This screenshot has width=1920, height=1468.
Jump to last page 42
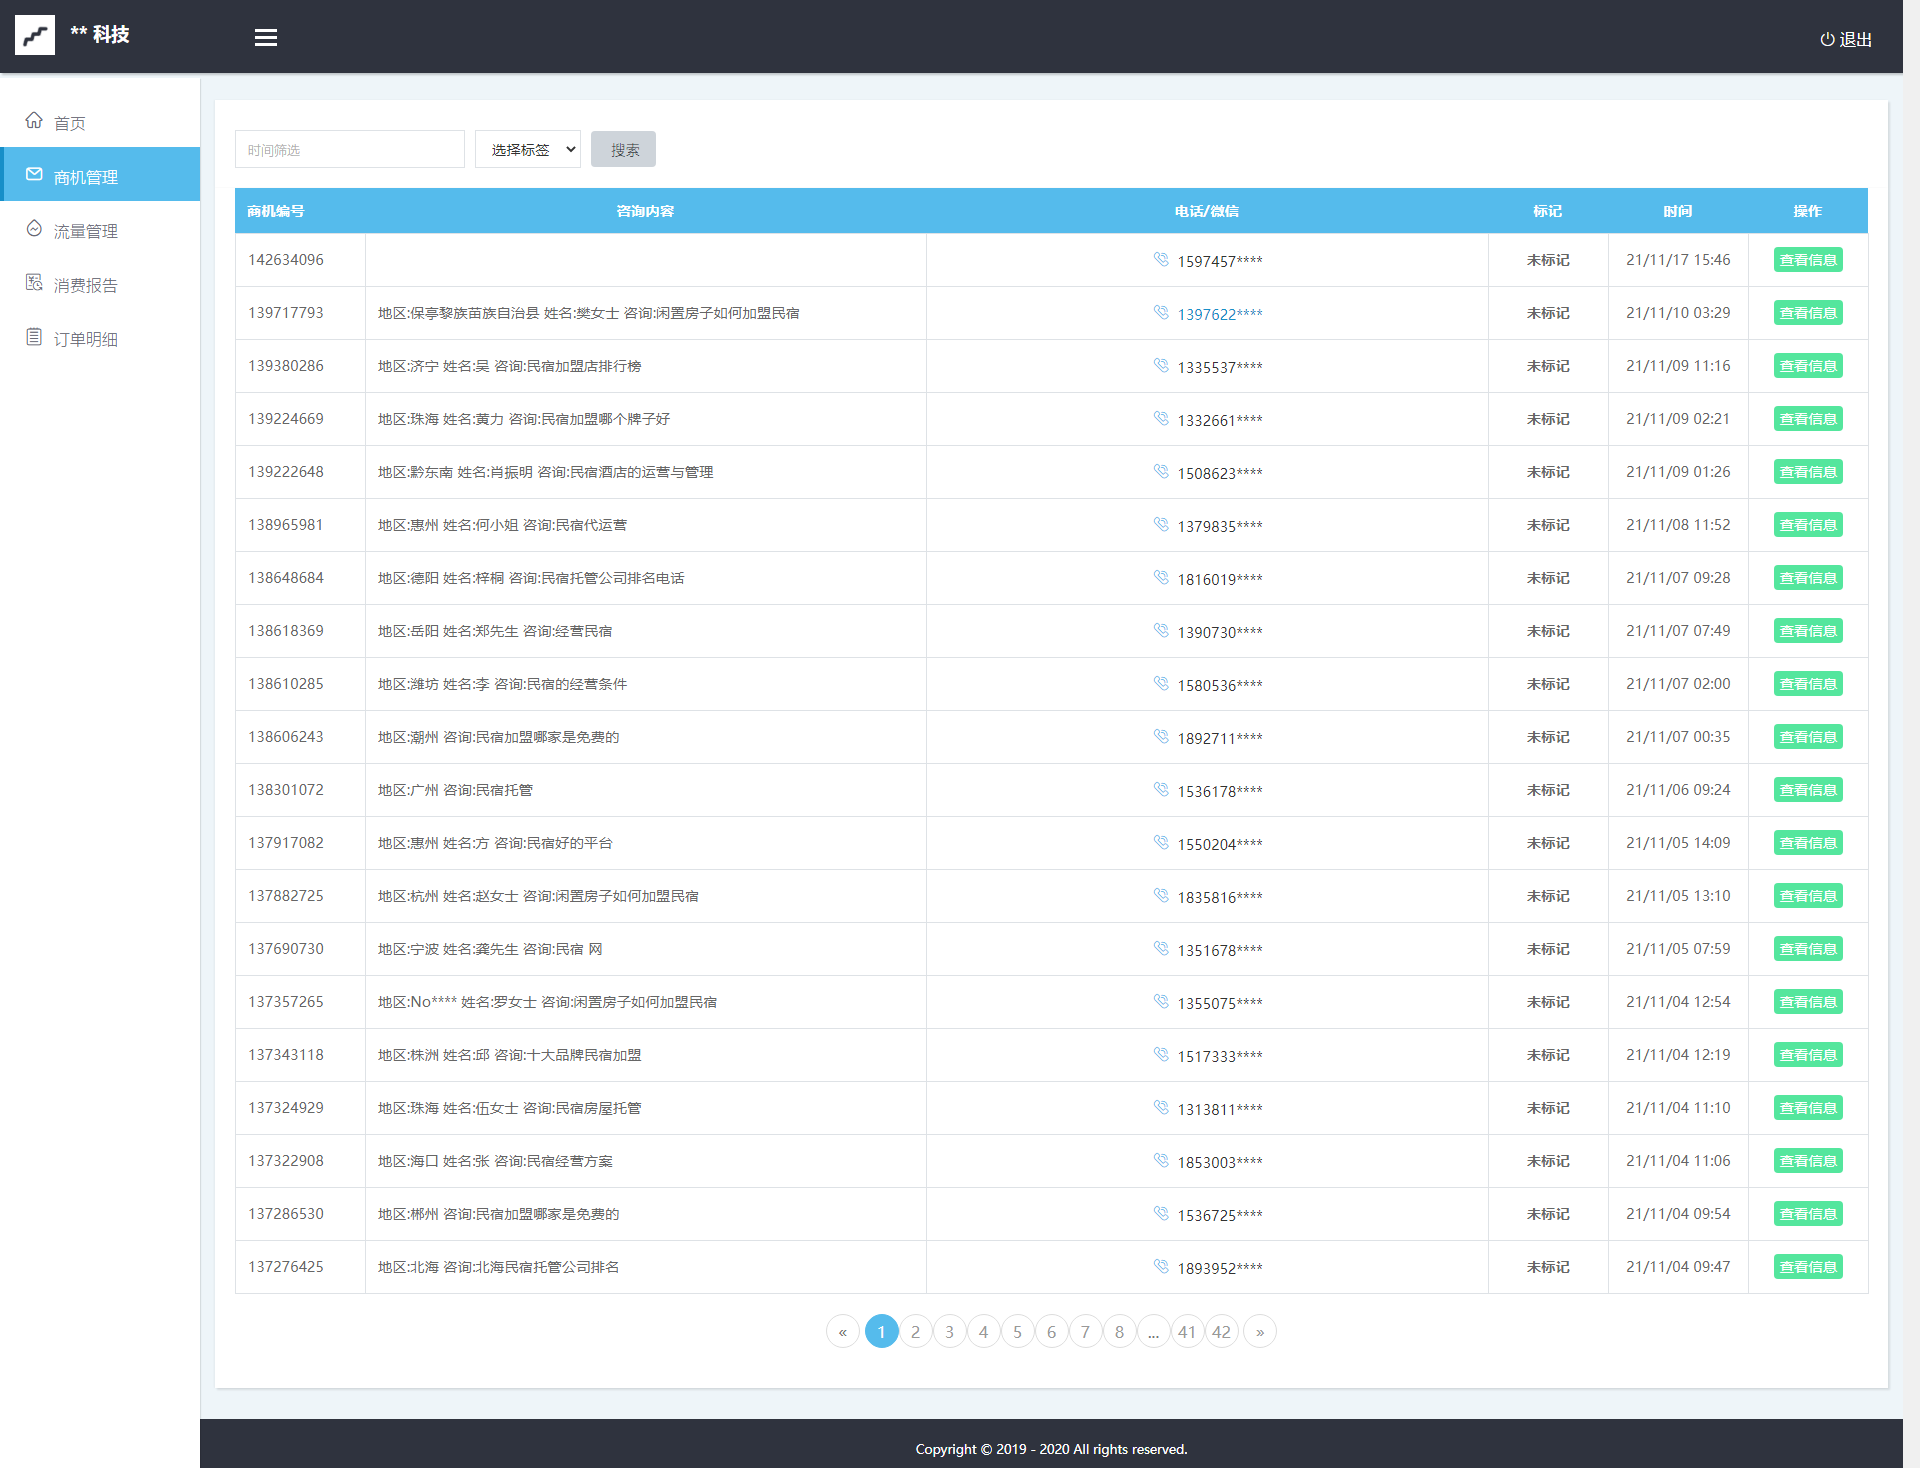(x=1221, y=1331)
